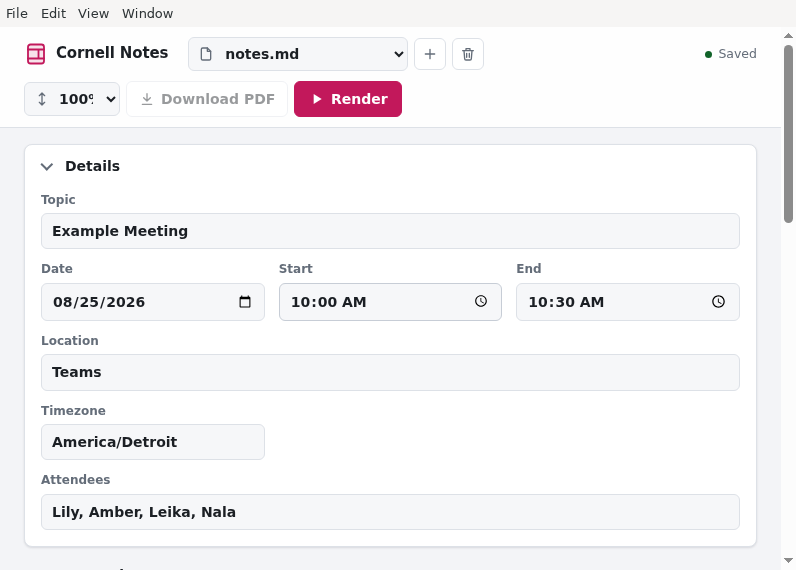Click the Start time field 10:00 AM
Viewport: 796px width, 570px height.
click(x=390, y=302)
